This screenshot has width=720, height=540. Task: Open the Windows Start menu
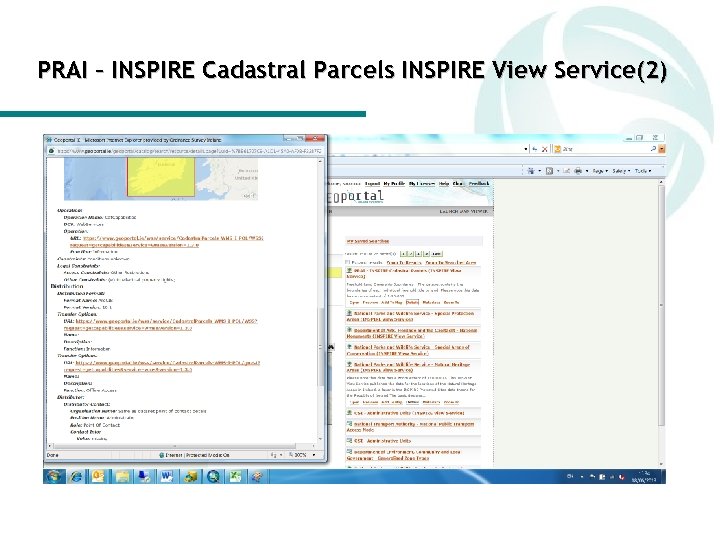click(54, 477)
